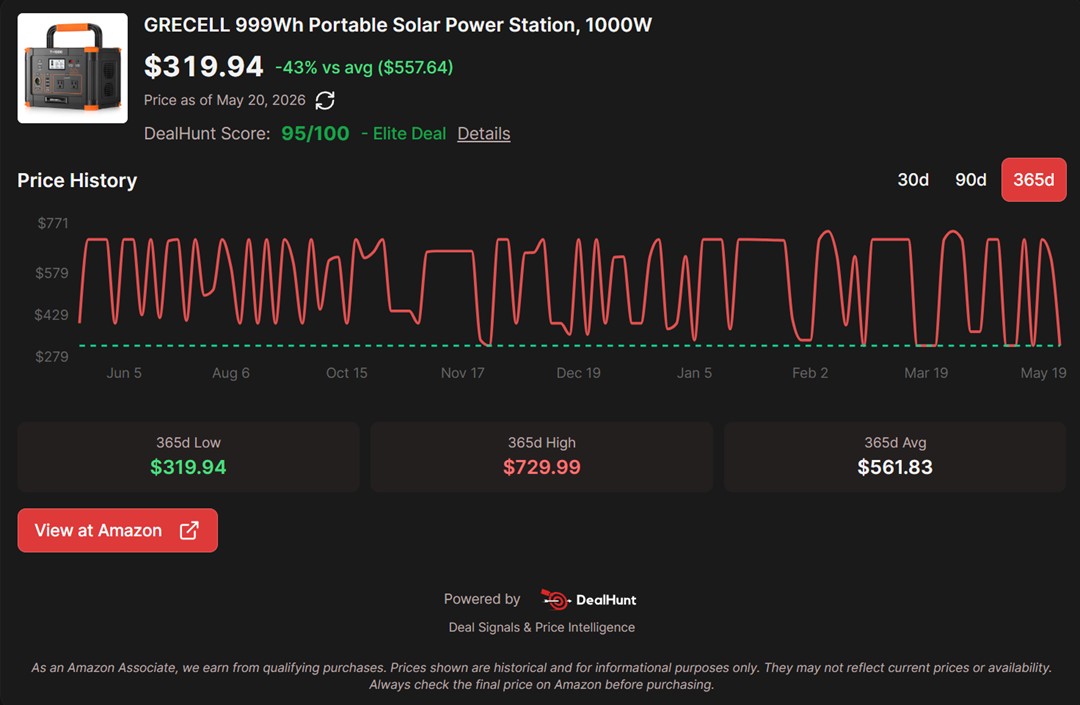This screenshot has width=1080, height=705.
Task: Click the Mar 19 date axis label
Action: click(926, 373)
